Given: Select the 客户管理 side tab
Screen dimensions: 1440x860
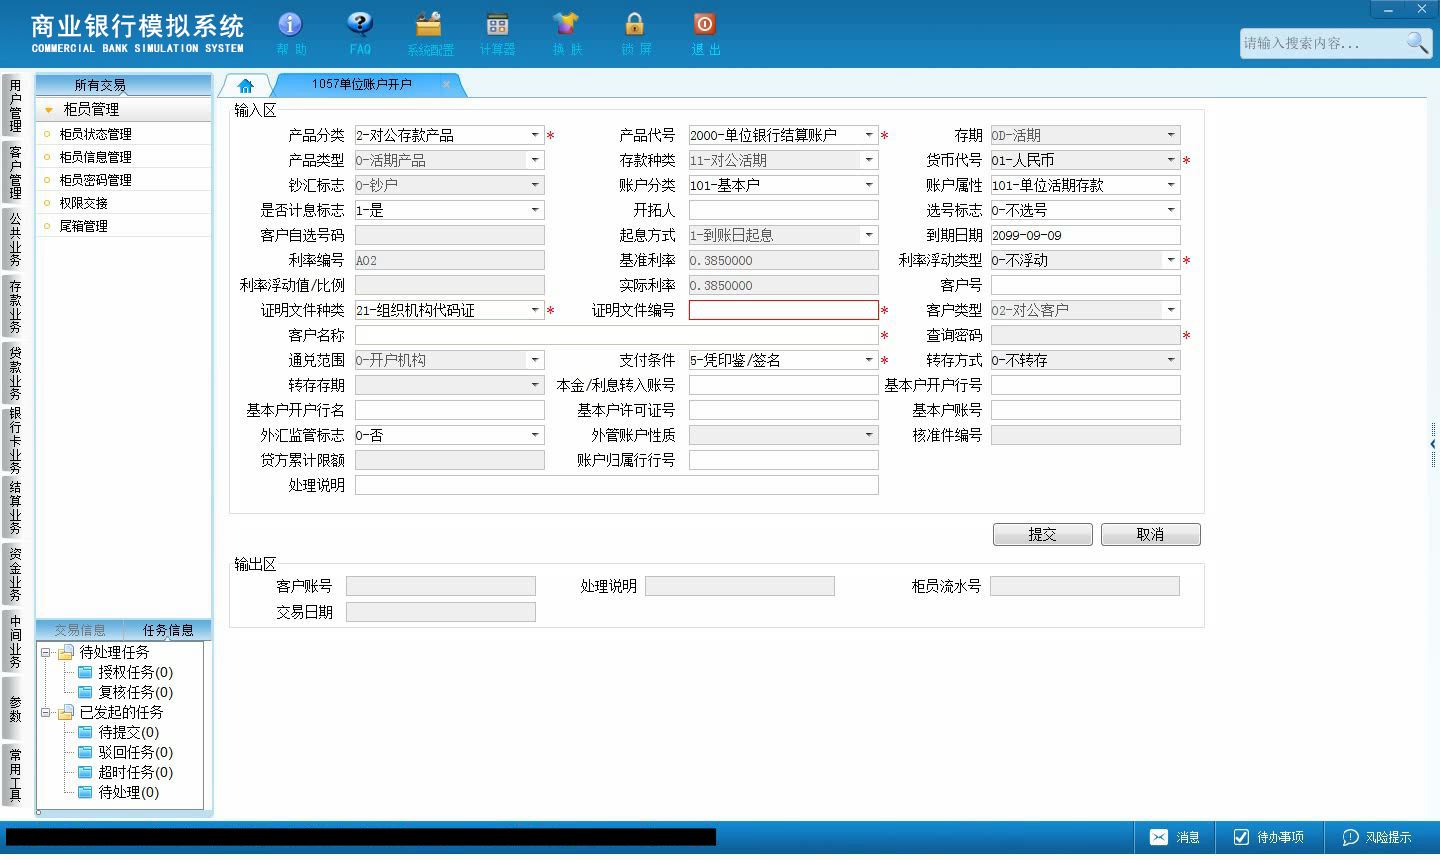Looking at the screenshot, I should [15, 172].
